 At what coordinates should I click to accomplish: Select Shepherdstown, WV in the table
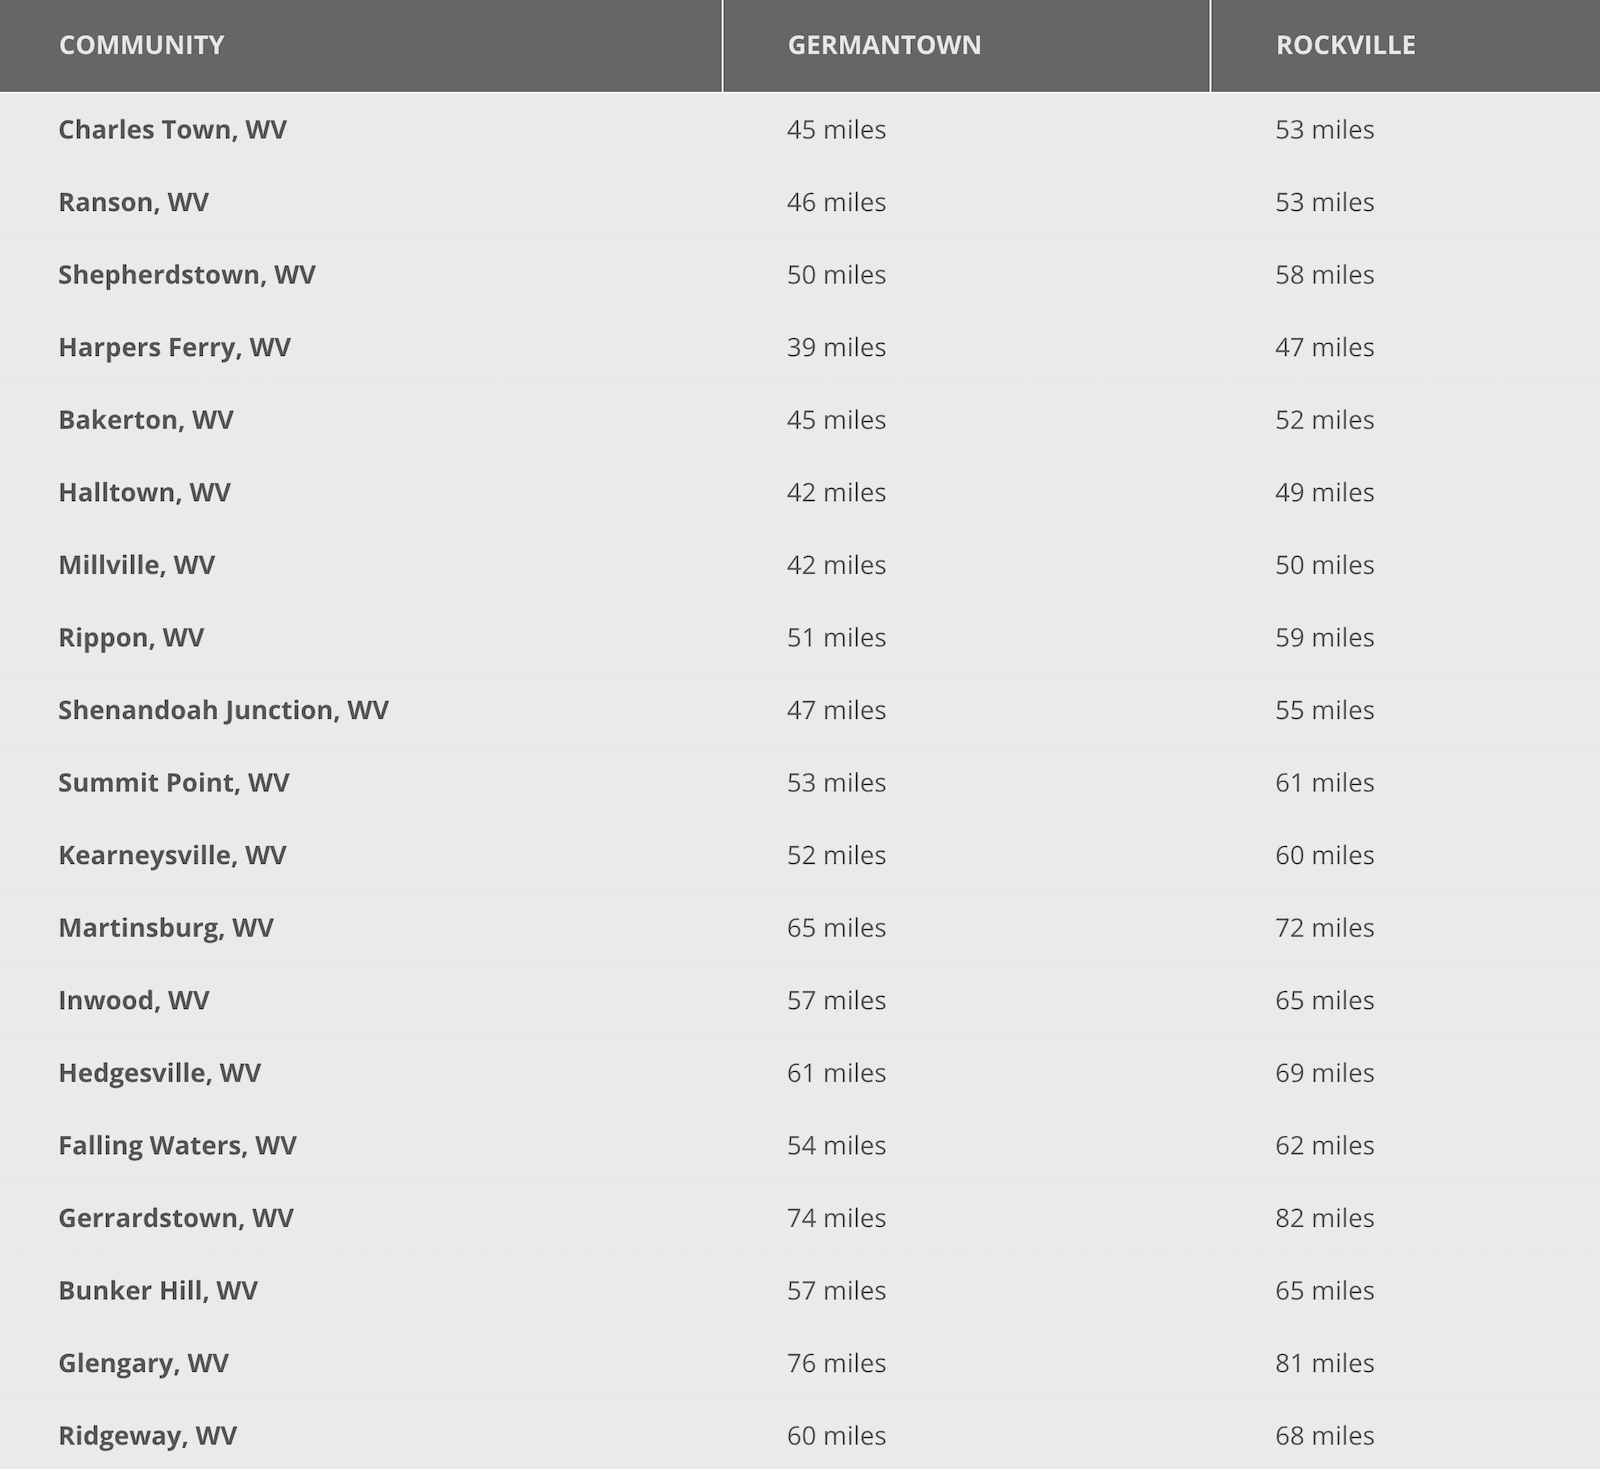point(186,275)
